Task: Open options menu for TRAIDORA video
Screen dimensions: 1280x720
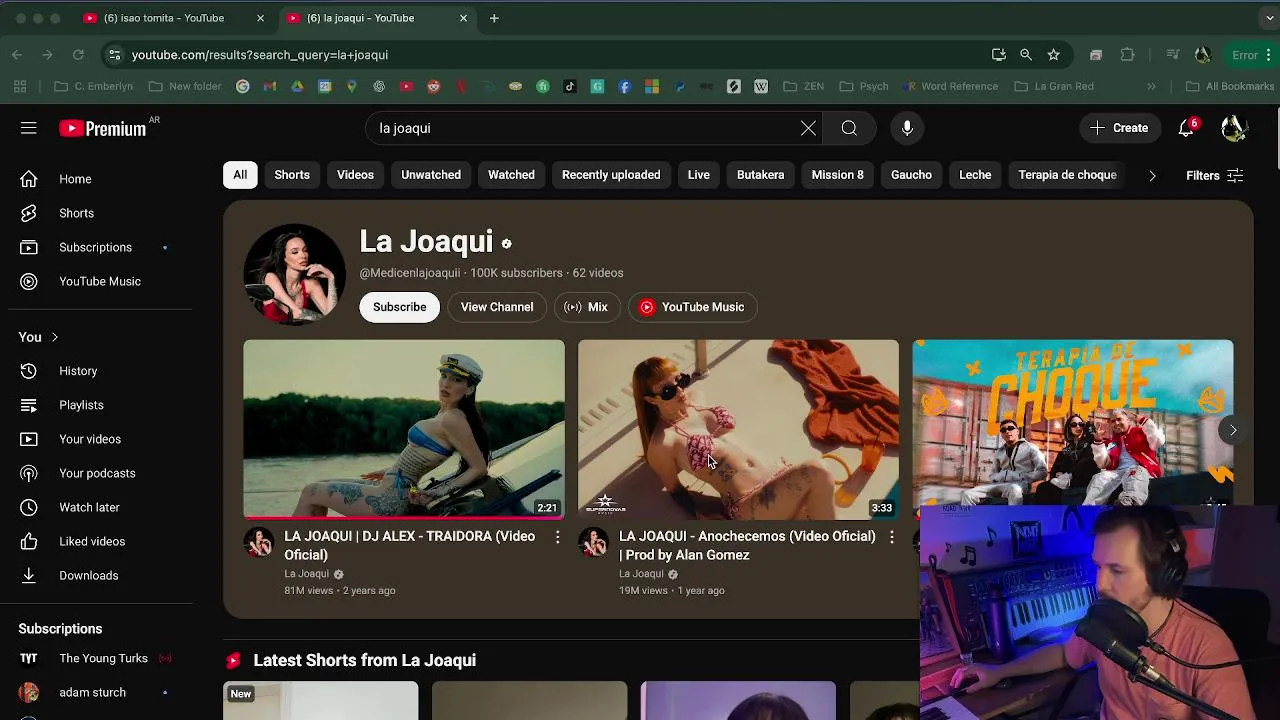Action: click(557, 537)
